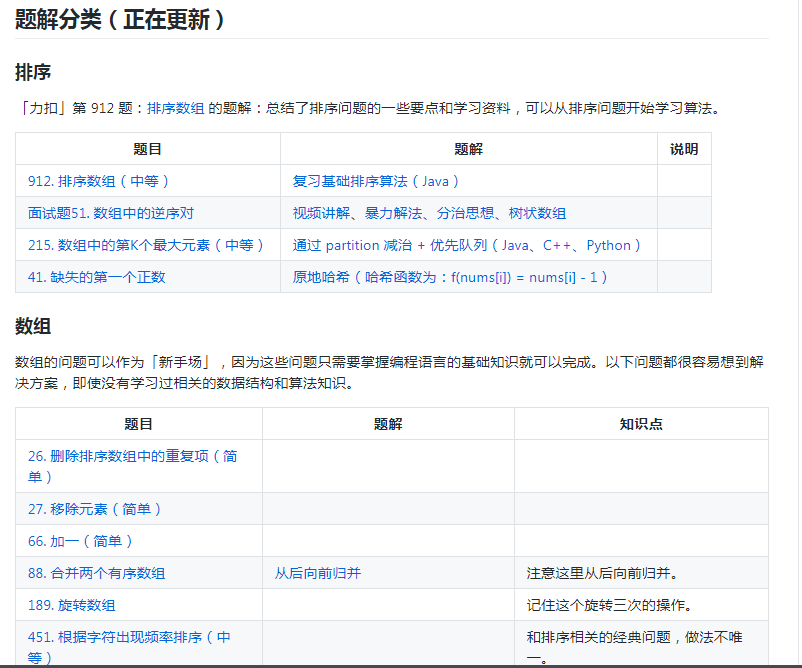Open problem 451. 根据字符出现频率排序
The image size is (802, 668).
tap(129, 647)
